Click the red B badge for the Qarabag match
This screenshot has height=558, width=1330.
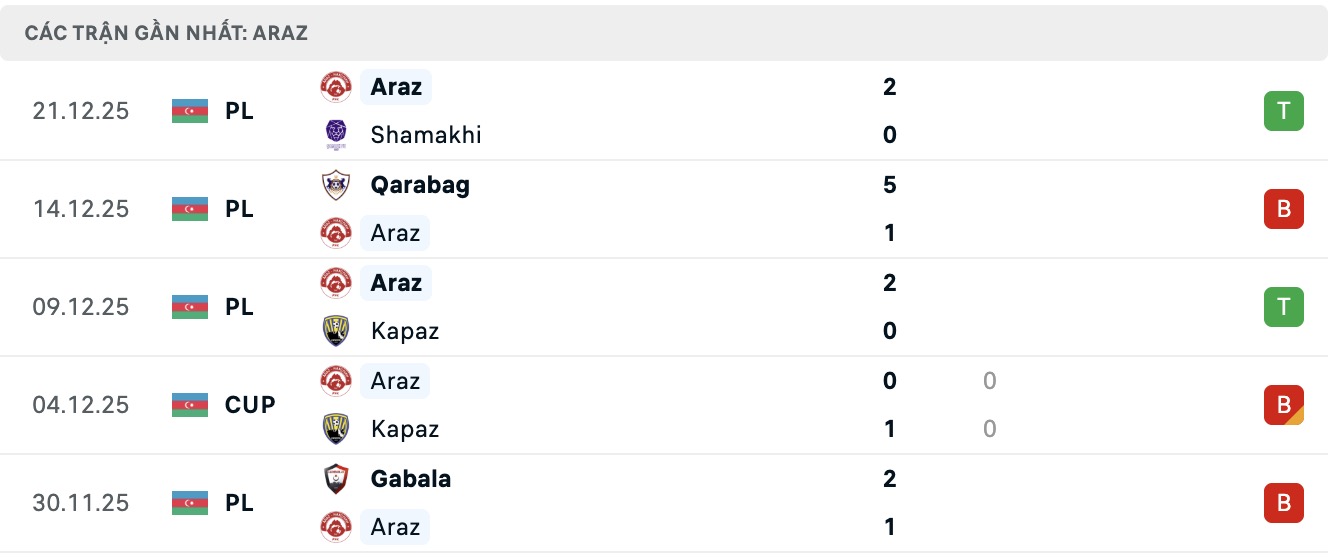coord(1283,209)
